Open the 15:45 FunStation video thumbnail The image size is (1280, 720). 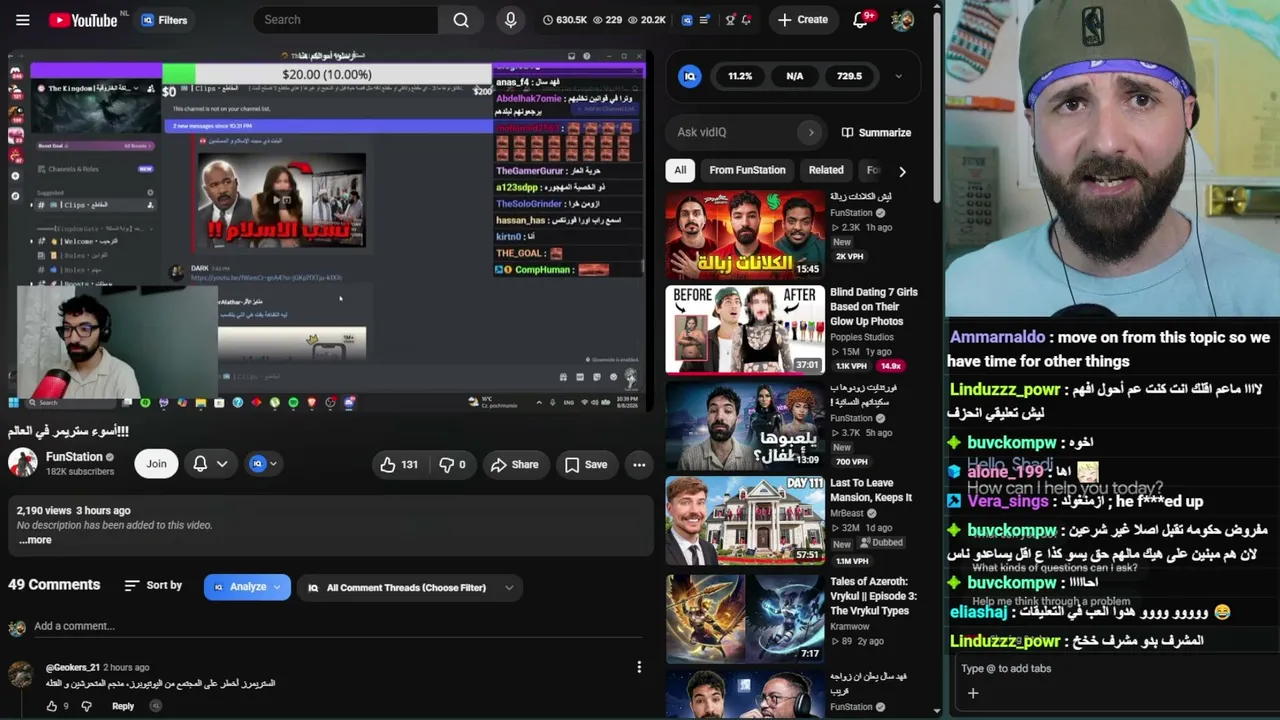pyautogui.click(x=745, y=234)
